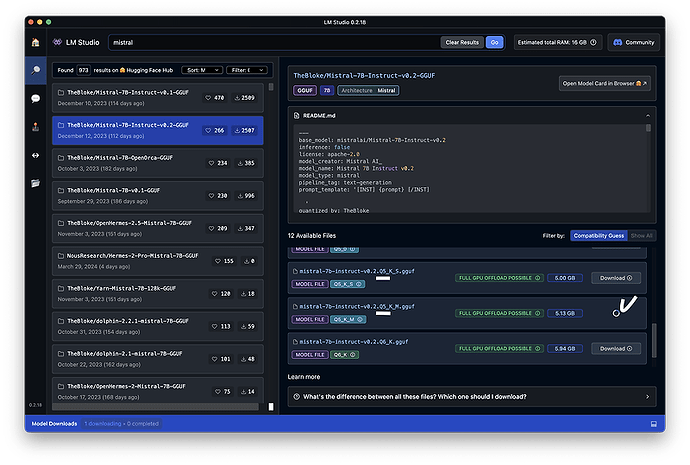The width and height of the screenshot is (690, 465).
Task: Click the likes heart on Mistral-7B-Instruct-v0.1-GGUF
Action: pos(208,98)
